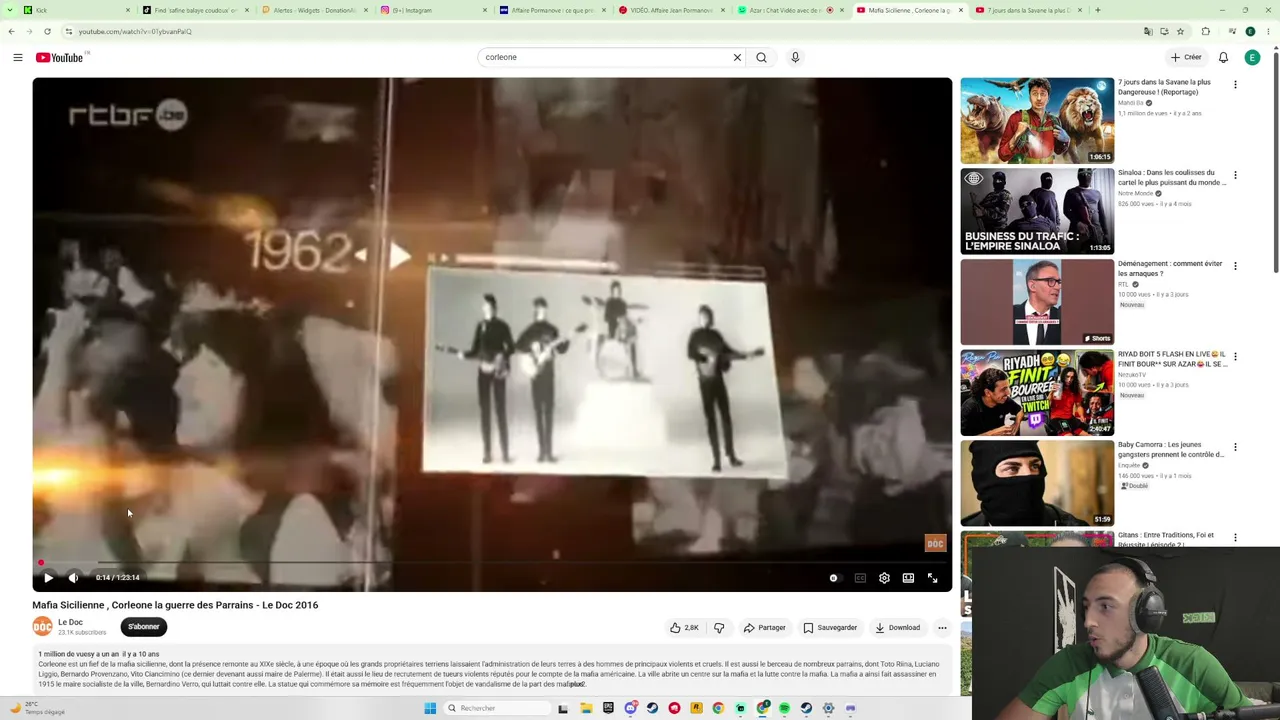The width and height of the screenshot is (1280, 720).
Task: Toggle subtitles in the player
Action: point(860,578)
